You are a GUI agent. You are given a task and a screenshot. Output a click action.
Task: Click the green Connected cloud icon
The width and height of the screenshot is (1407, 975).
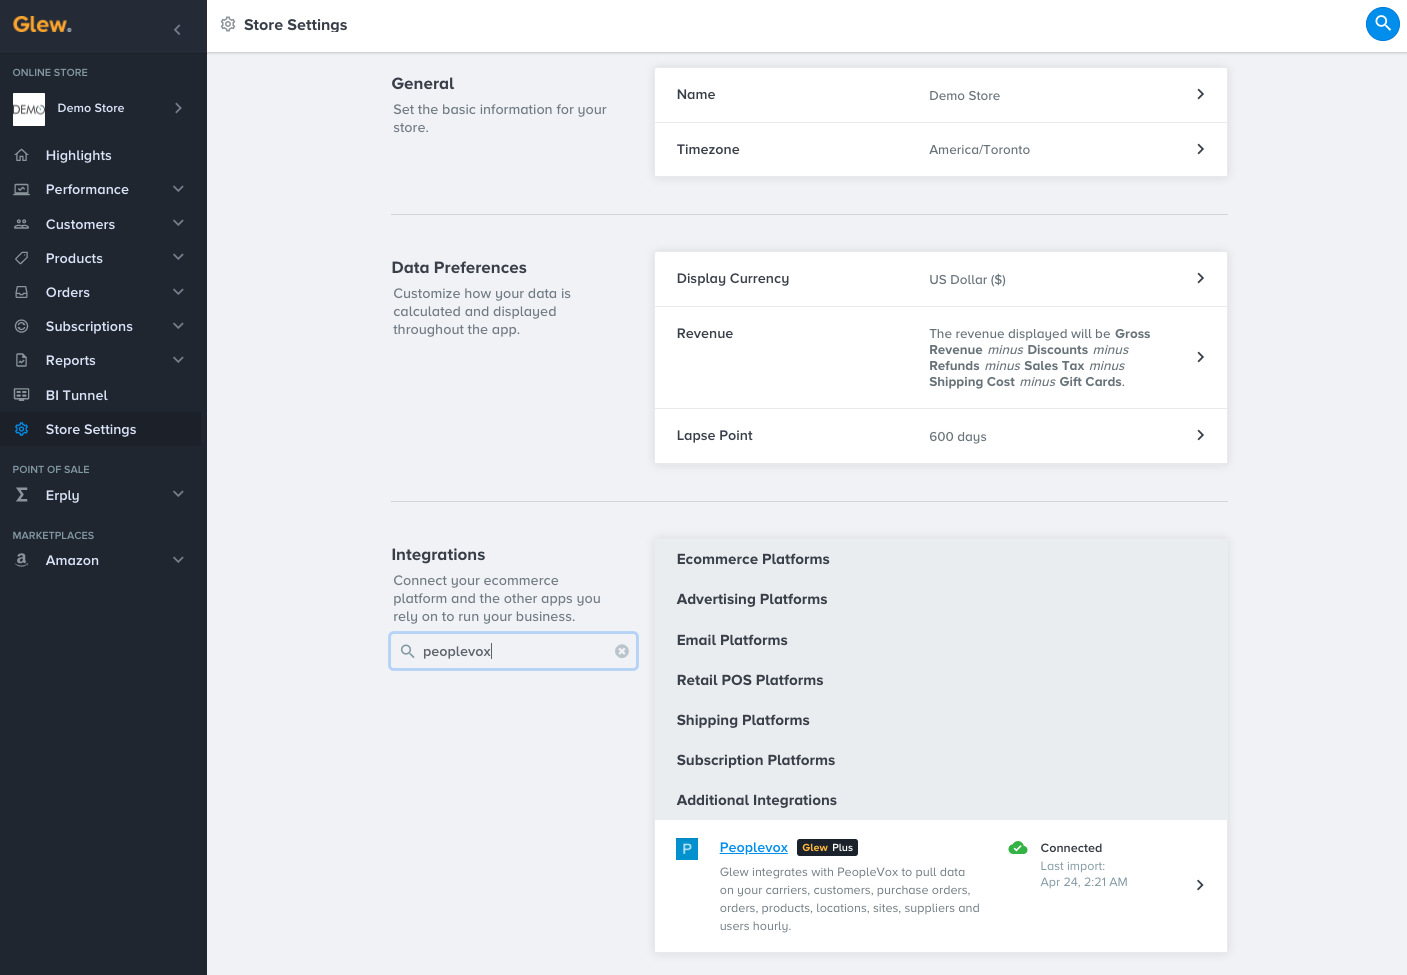coord(1018,848)
